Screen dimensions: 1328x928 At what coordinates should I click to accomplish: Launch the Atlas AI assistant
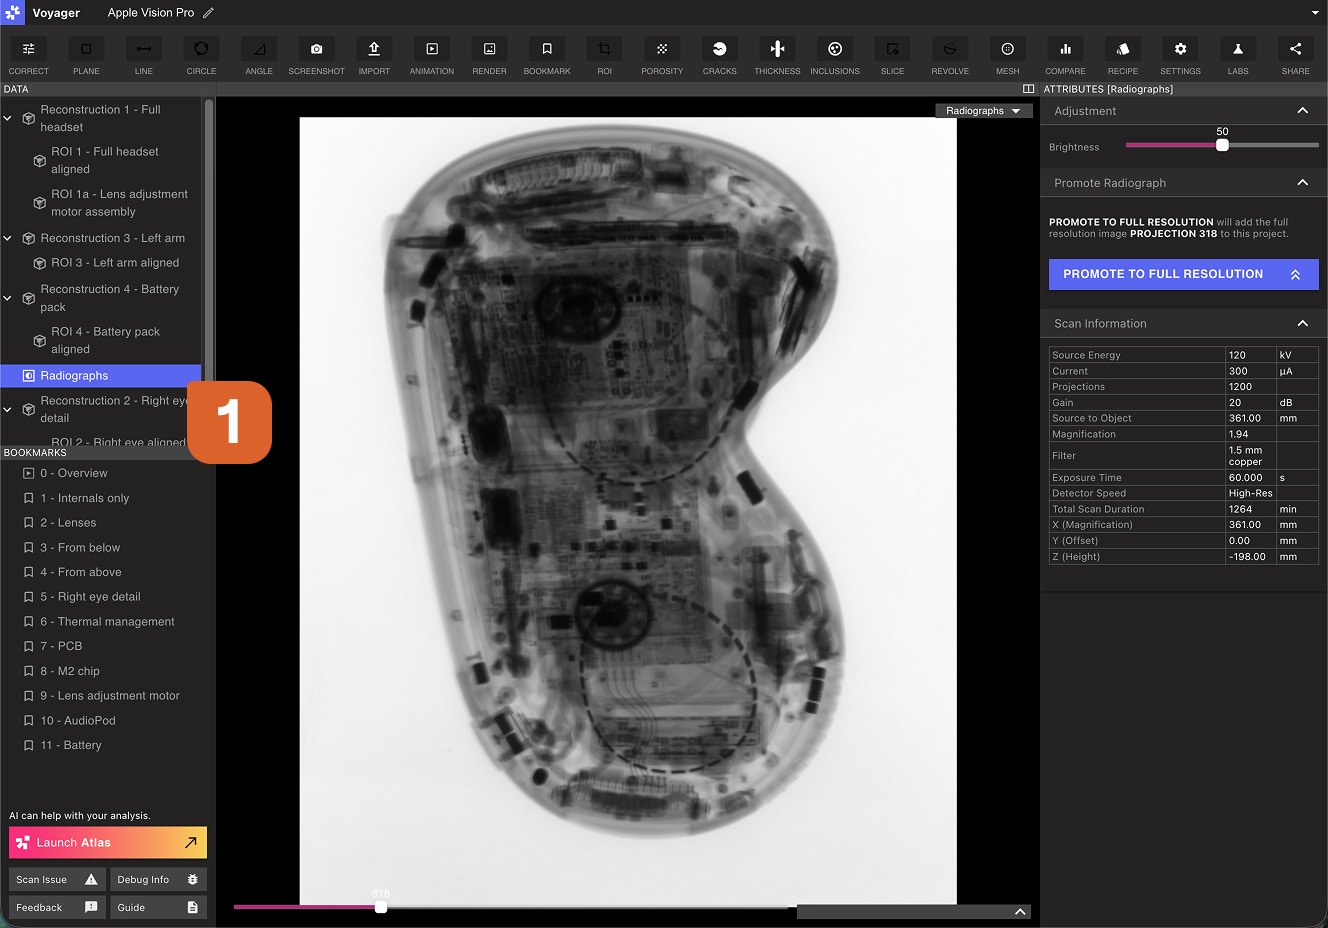108,843
